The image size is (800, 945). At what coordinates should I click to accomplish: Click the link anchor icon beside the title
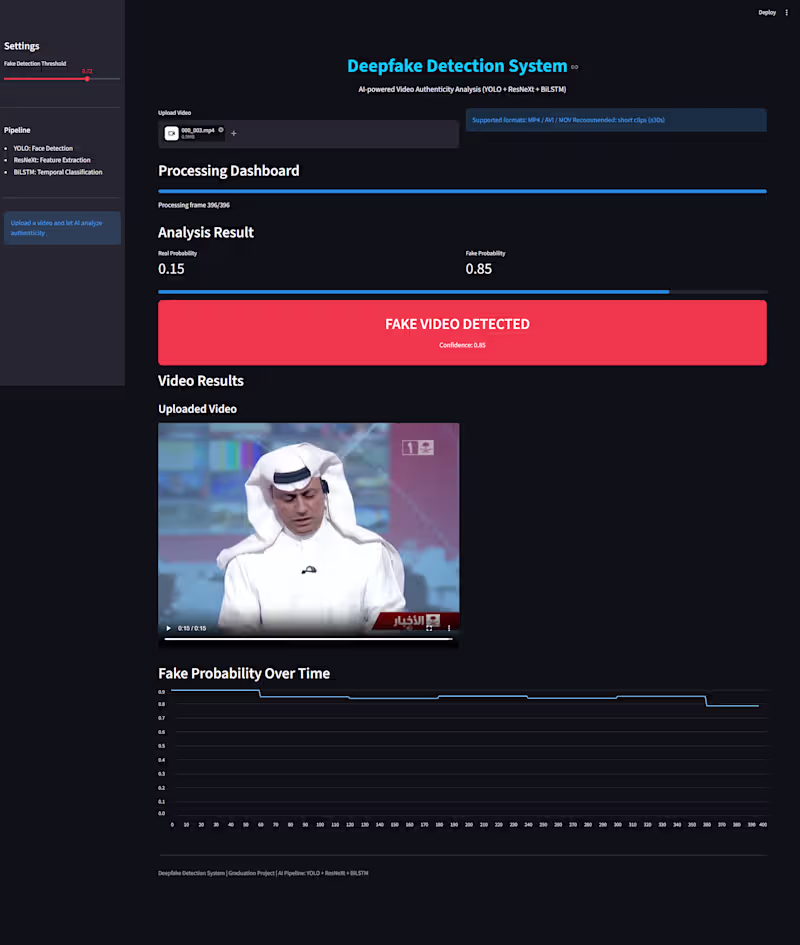point(575,68)
